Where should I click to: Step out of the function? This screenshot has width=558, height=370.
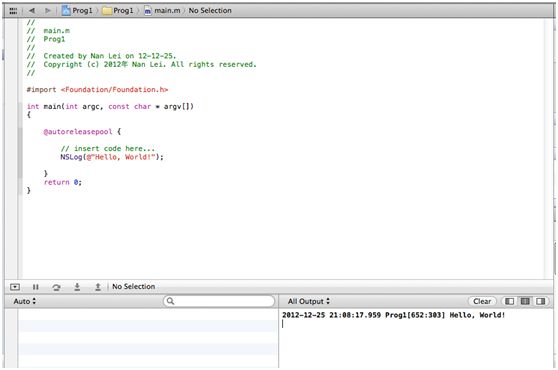pos(98,287)
